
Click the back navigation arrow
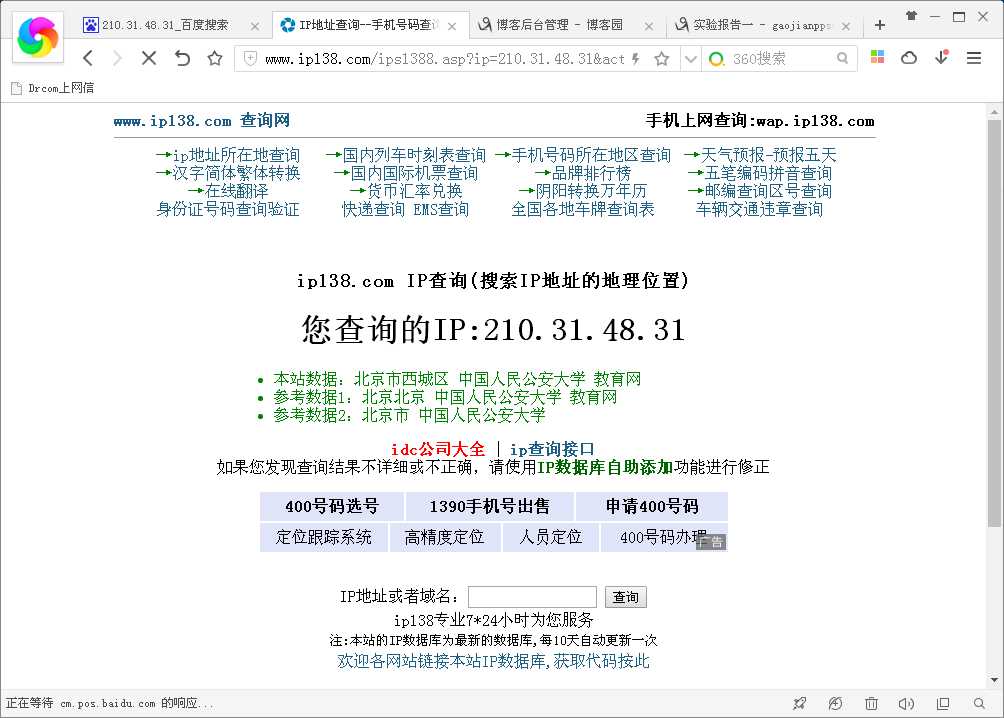88,59
